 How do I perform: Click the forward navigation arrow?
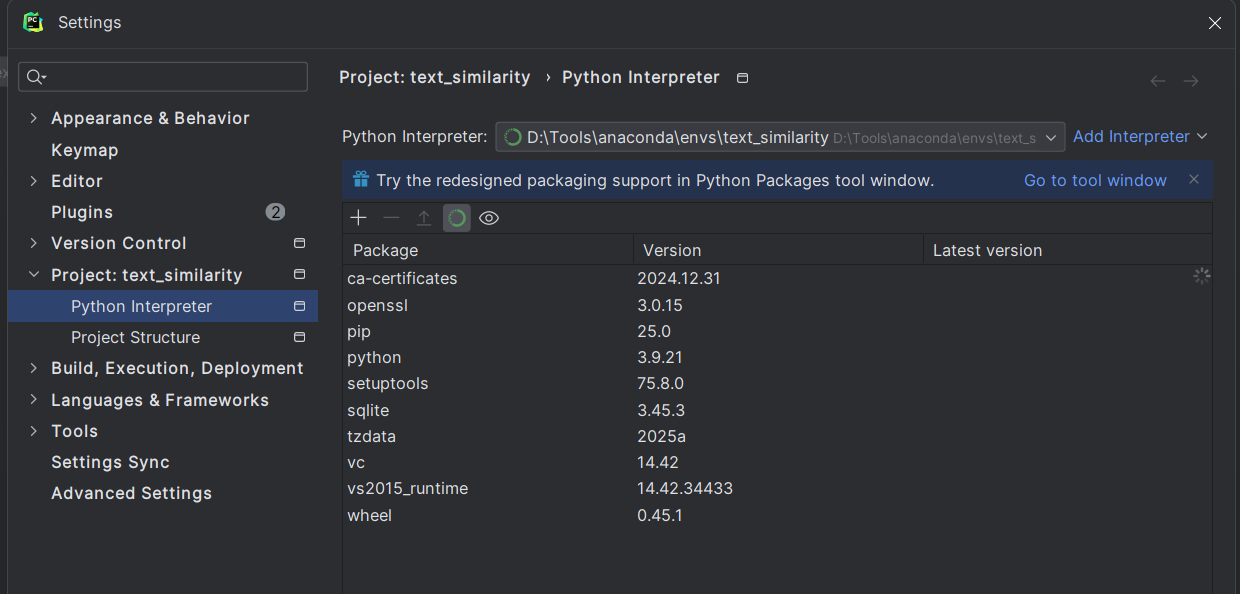(x=1191, y=80)
